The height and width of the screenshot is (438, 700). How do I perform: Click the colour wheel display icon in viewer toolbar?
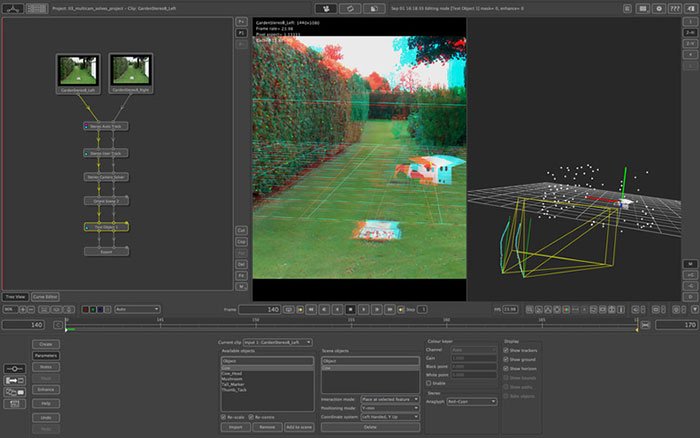pyautogui.click(x=566, y=309)
